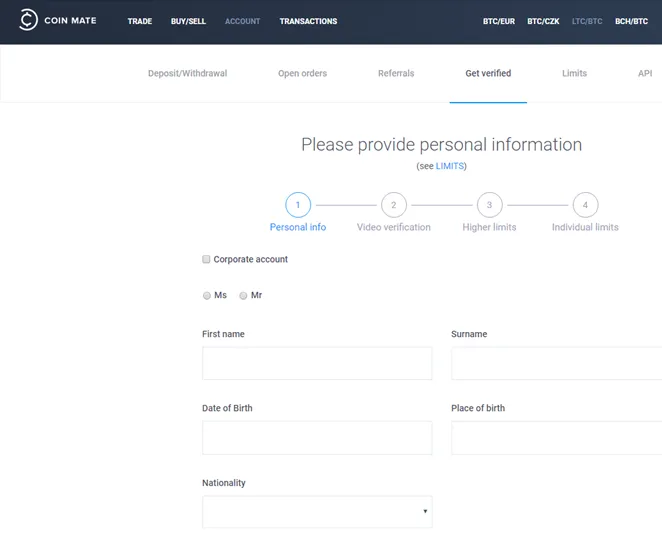Open the TRANSACTIONS menu
Image resolution: width=662 pixels, height=539 pixels.
coord(308,21)
